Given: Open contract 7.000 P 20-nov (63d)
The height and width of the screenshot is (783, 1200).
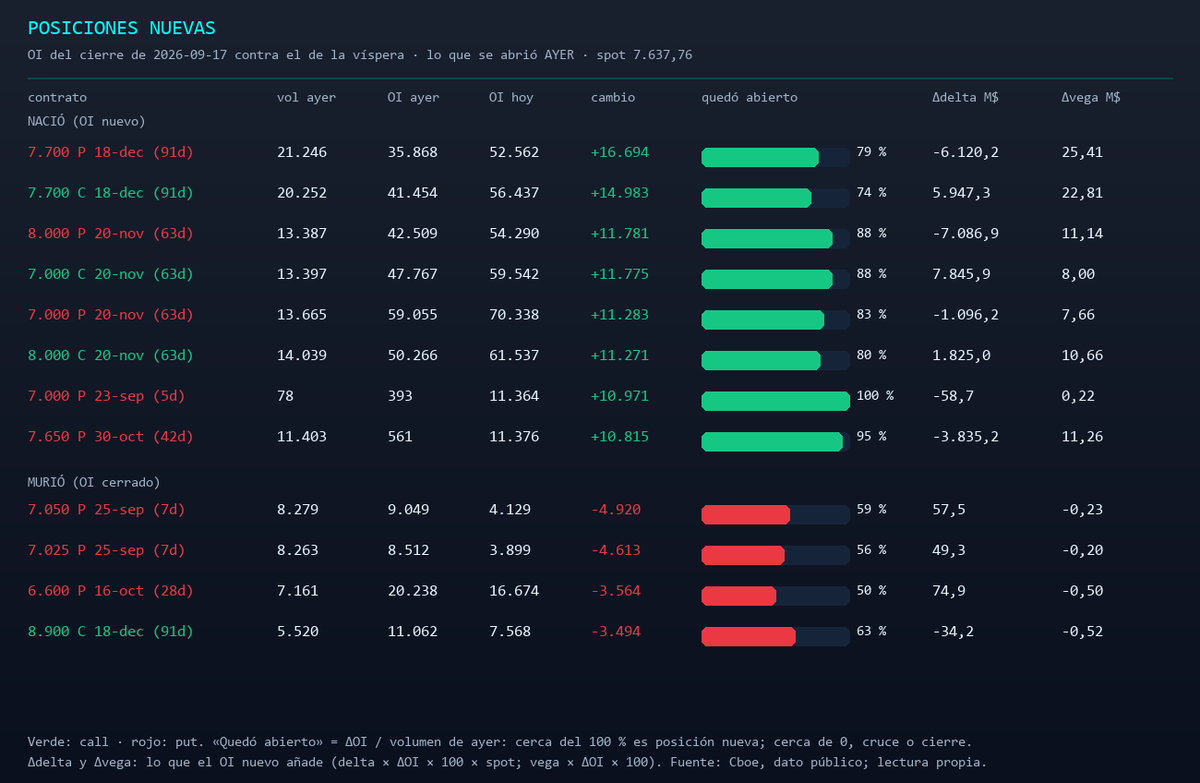Looking at the screenshot, I should click(110, 315).
